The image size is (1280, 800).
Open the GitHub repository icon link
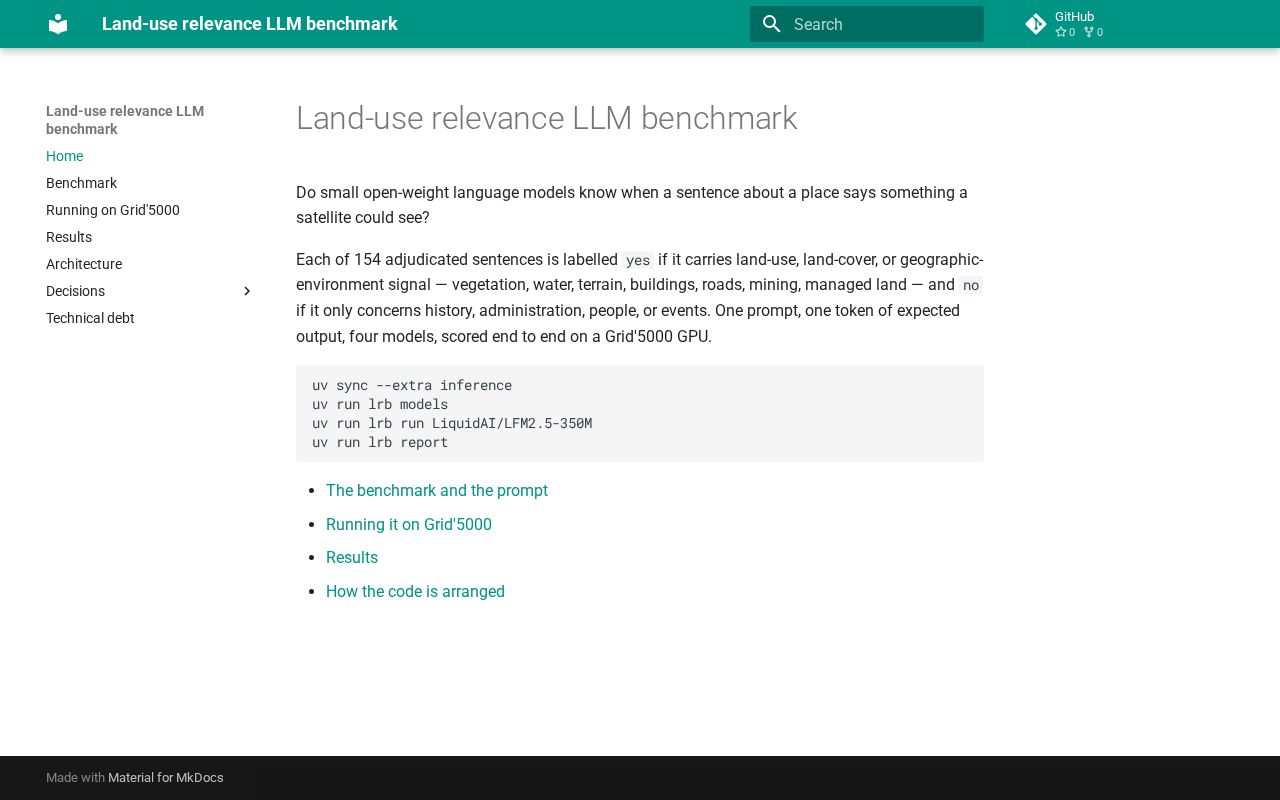coord(1036,24)
